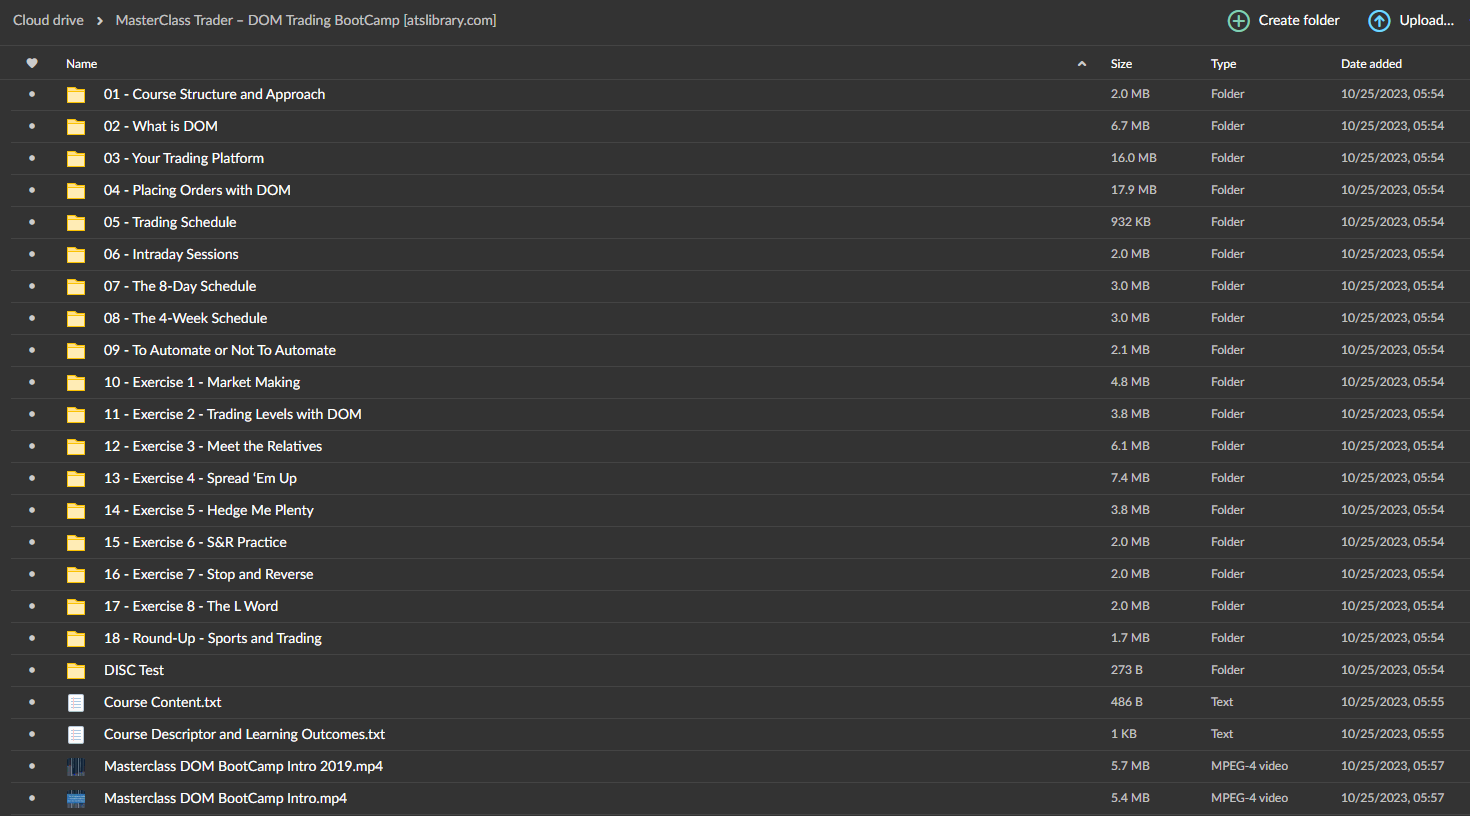Click the Masterclass DOM BootCamp Intro 2019.mp4 video thumbnail
1470x816 pixels.
76,767
